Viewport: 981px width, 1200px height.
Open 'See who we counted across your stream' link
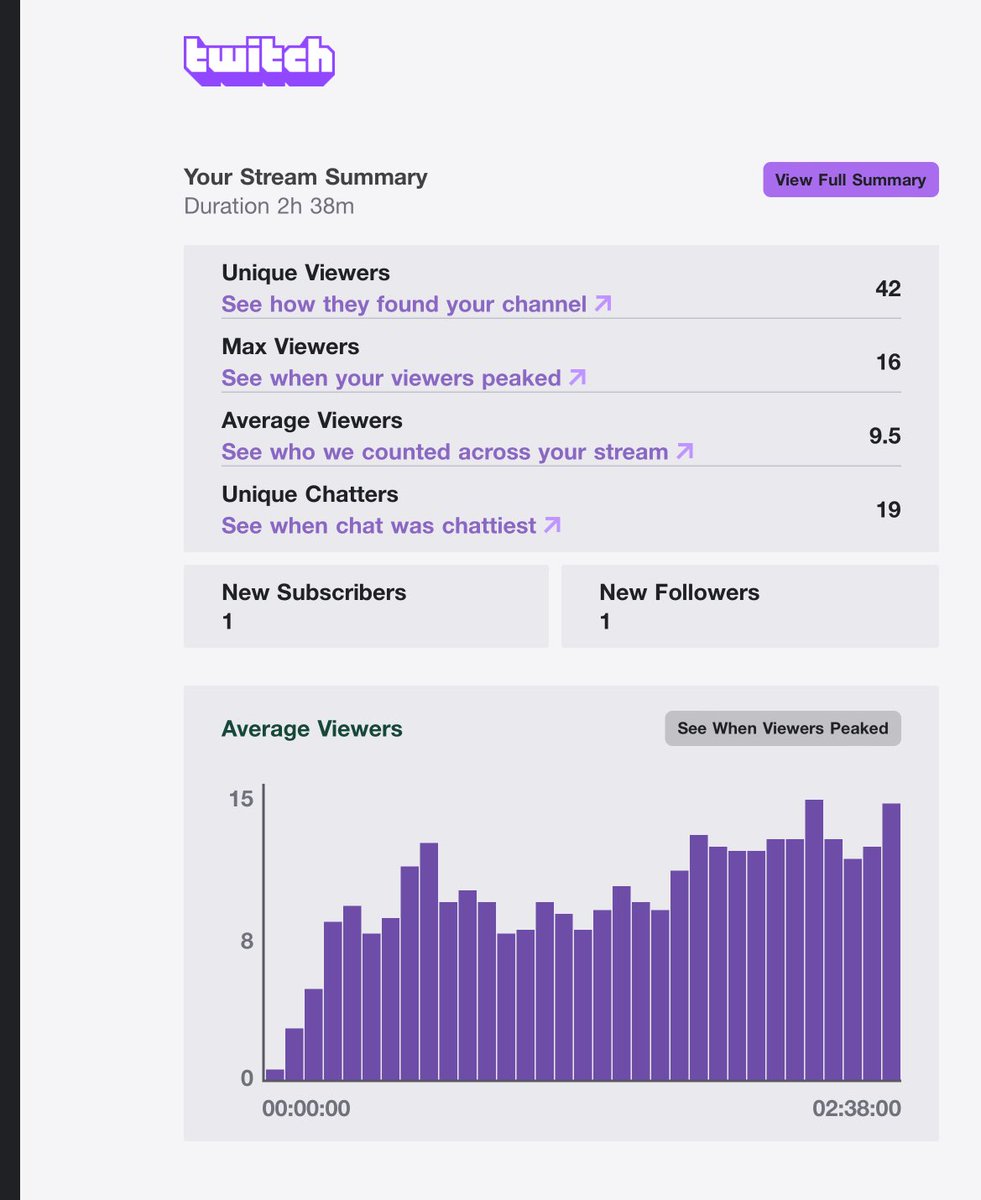pos(457,452)
